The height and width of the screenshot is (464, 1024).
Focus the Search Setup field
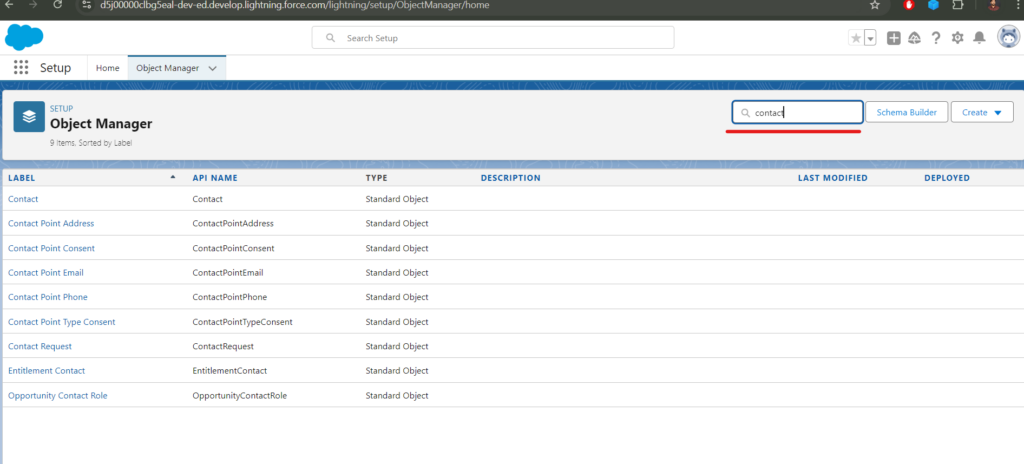[x=493, y=38]
